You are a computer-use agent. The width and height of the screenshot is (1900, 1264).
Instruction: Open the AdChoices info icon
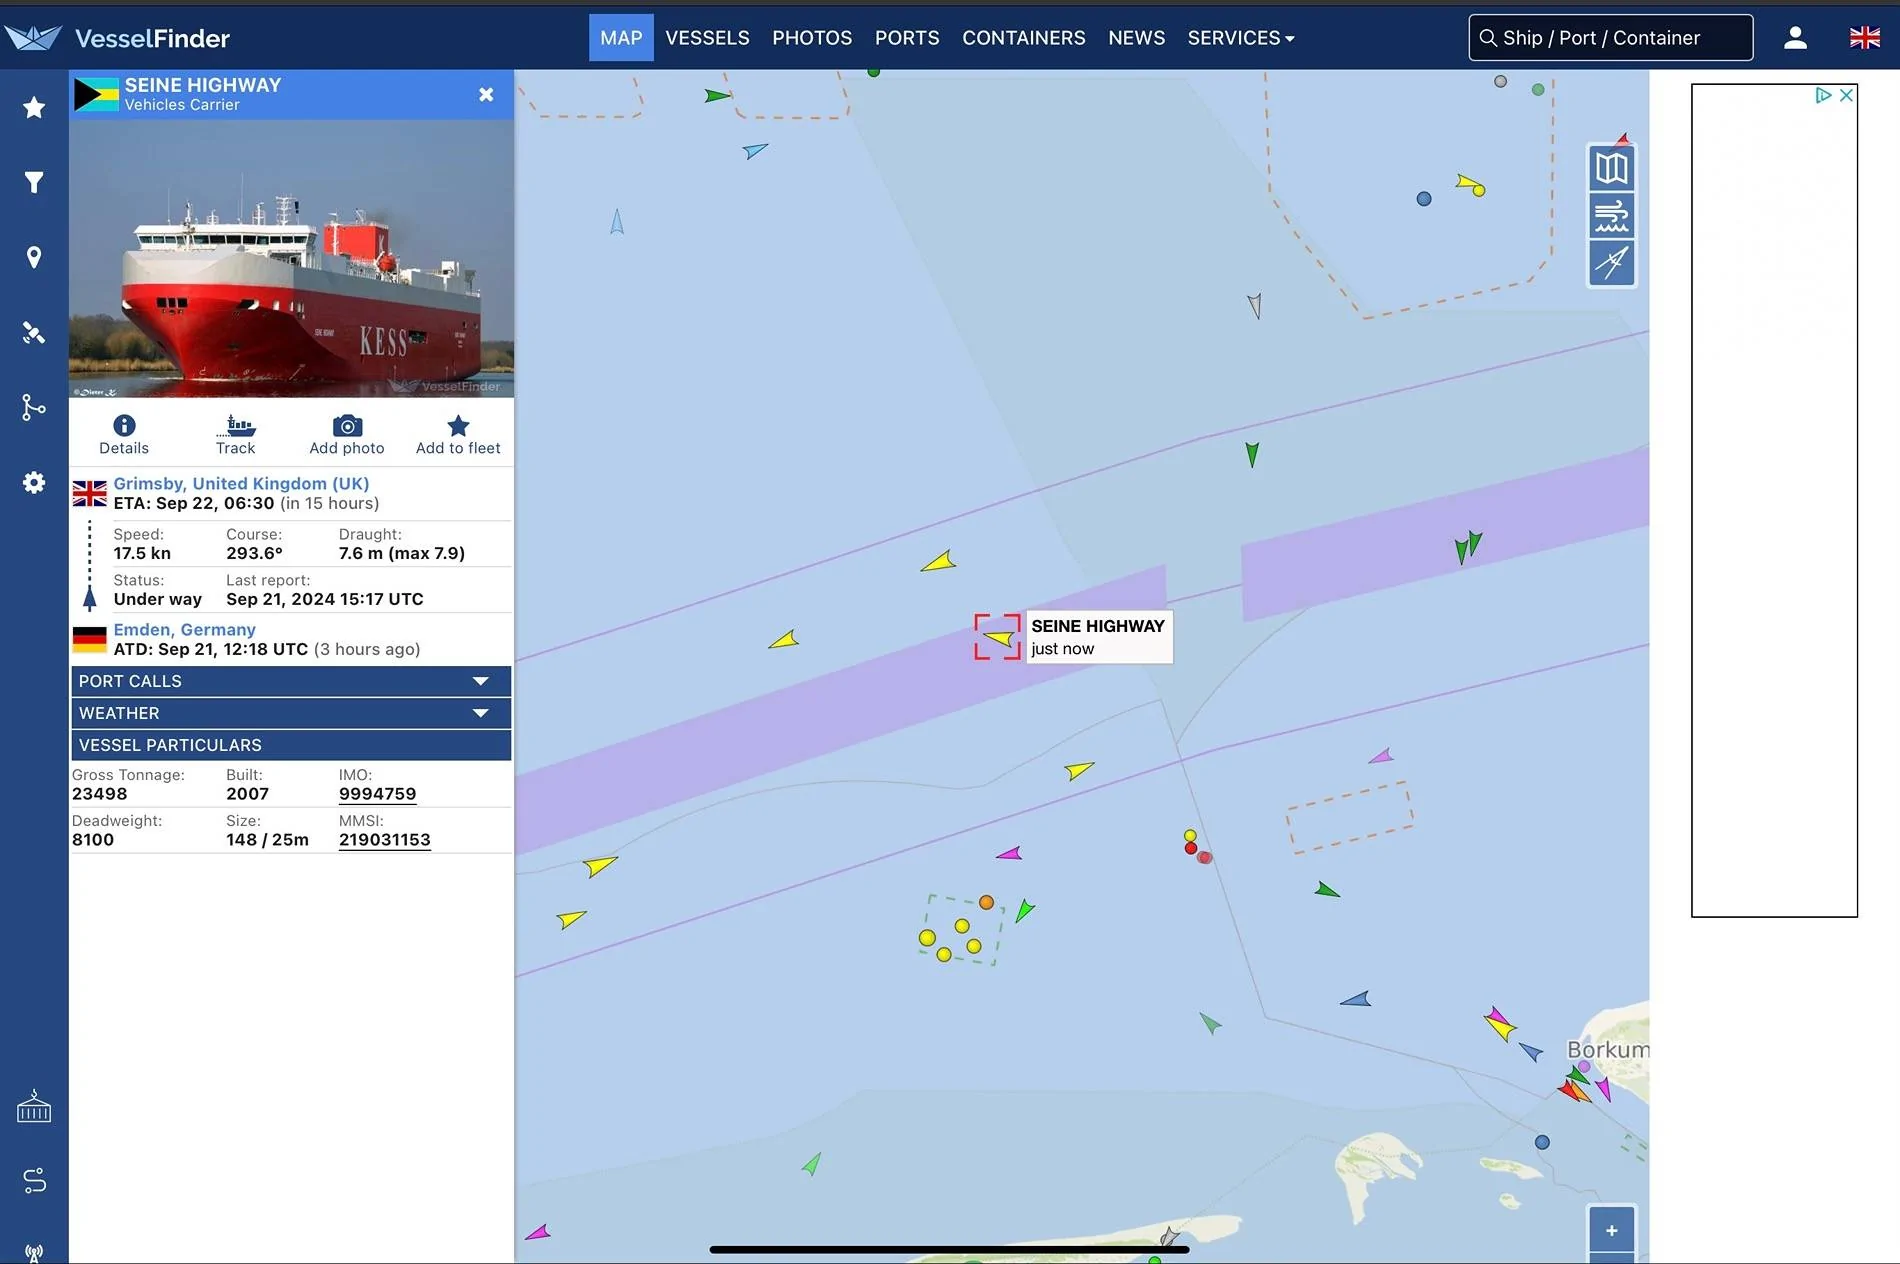click(1823, 95)
